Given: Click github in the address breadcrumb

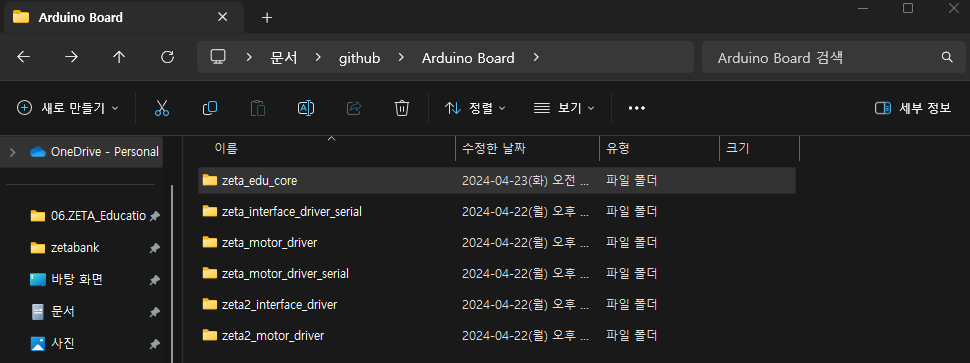Looking at the screenshot, I should 359,58.
